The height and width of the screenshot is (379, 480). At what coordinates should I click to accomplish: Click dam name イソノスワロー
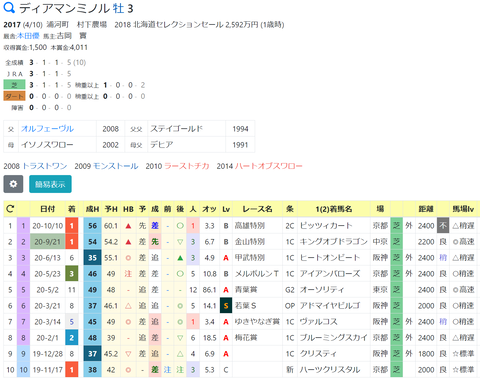click(x=47, y=145)
